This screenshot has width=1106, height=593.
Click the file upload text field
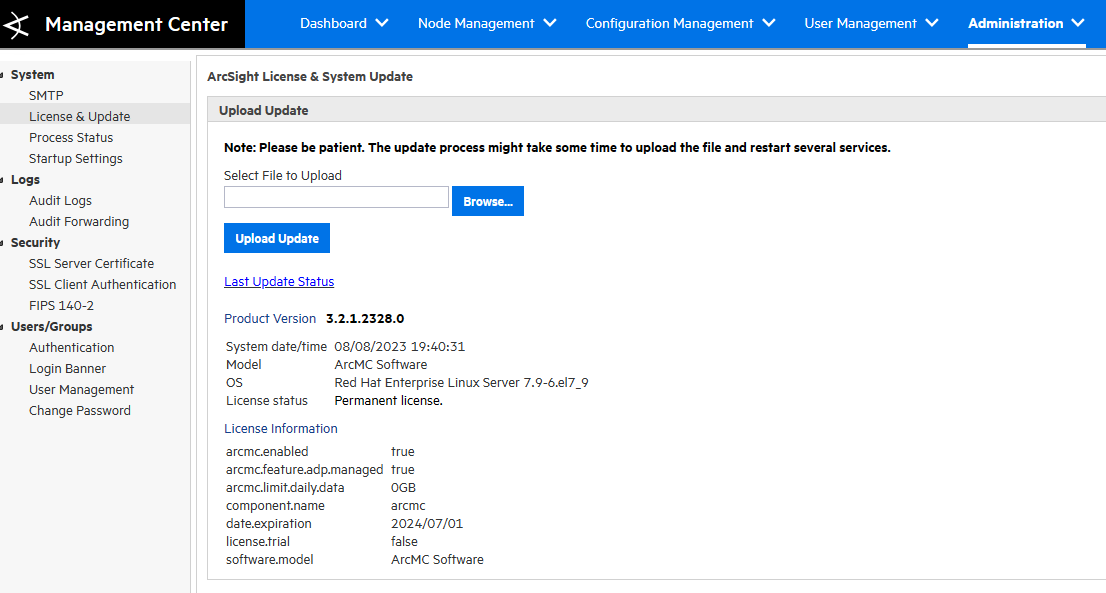336,197
